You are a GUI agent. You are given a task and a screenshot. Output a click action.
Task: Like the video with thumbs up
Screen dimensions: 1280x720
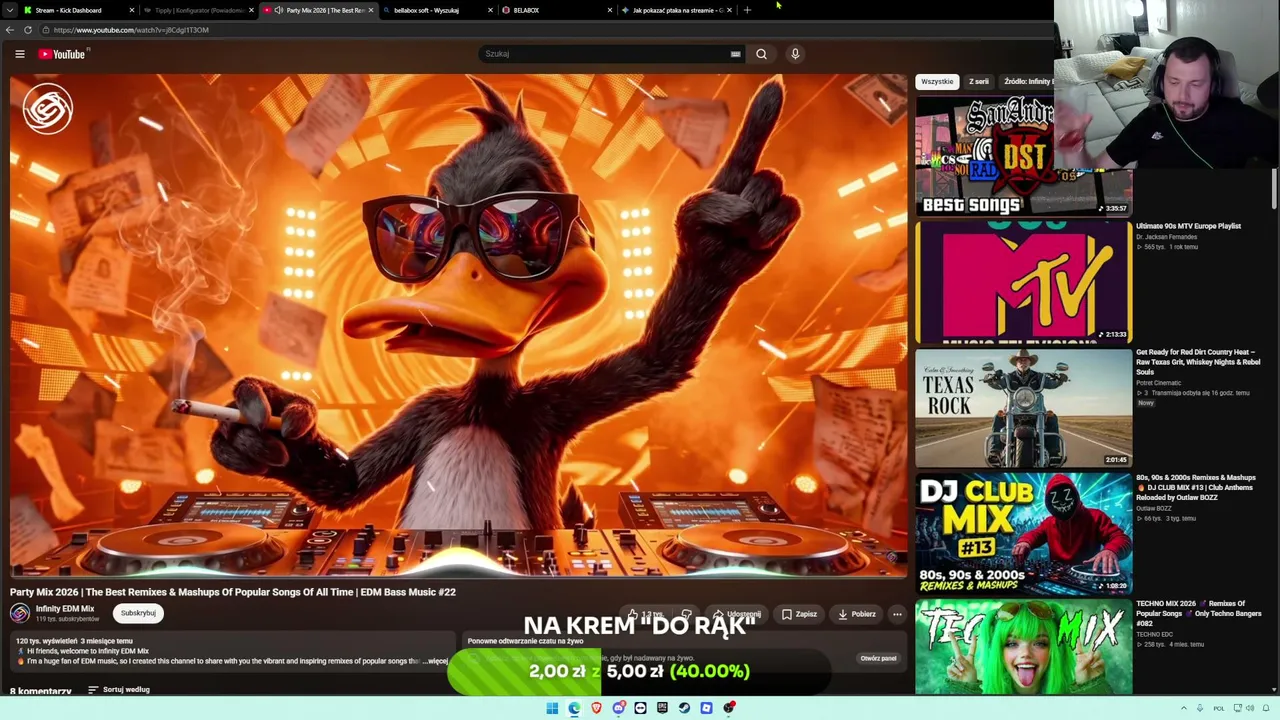(644, 614)
